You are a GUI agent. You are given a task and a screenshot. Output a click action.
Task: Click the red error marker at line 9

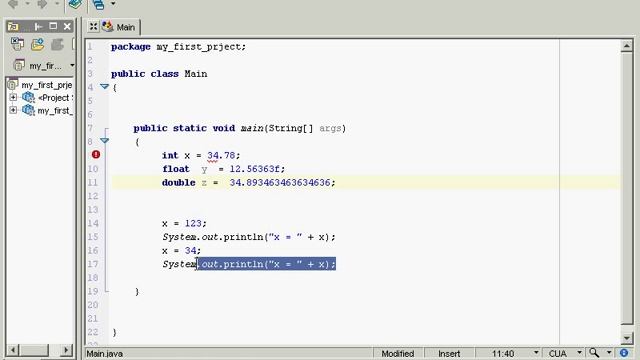(96, 154)
